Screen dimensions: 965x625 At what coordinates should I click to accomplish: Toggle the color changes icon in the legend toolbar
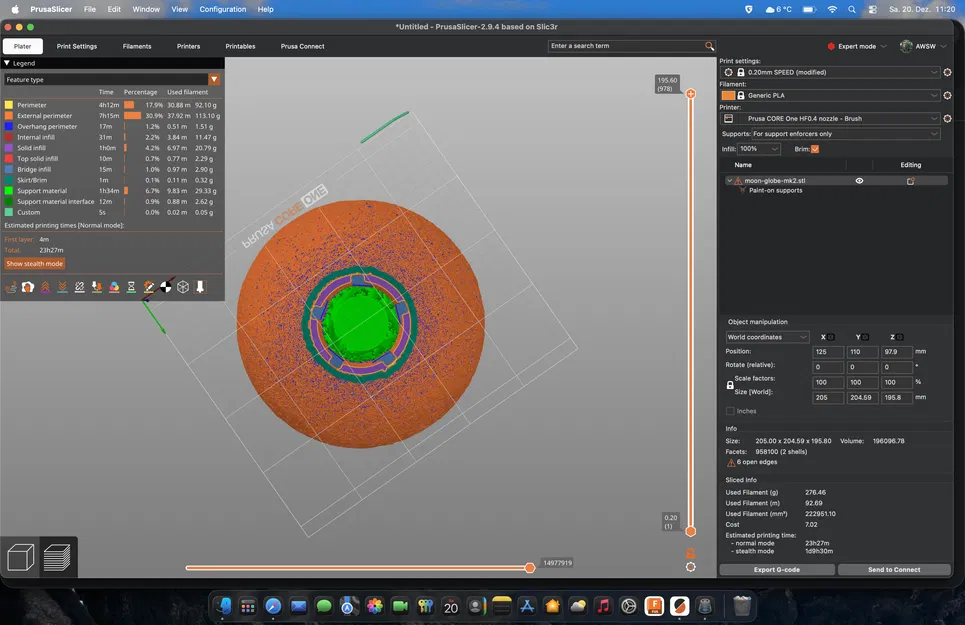click(x=114, y=287)
